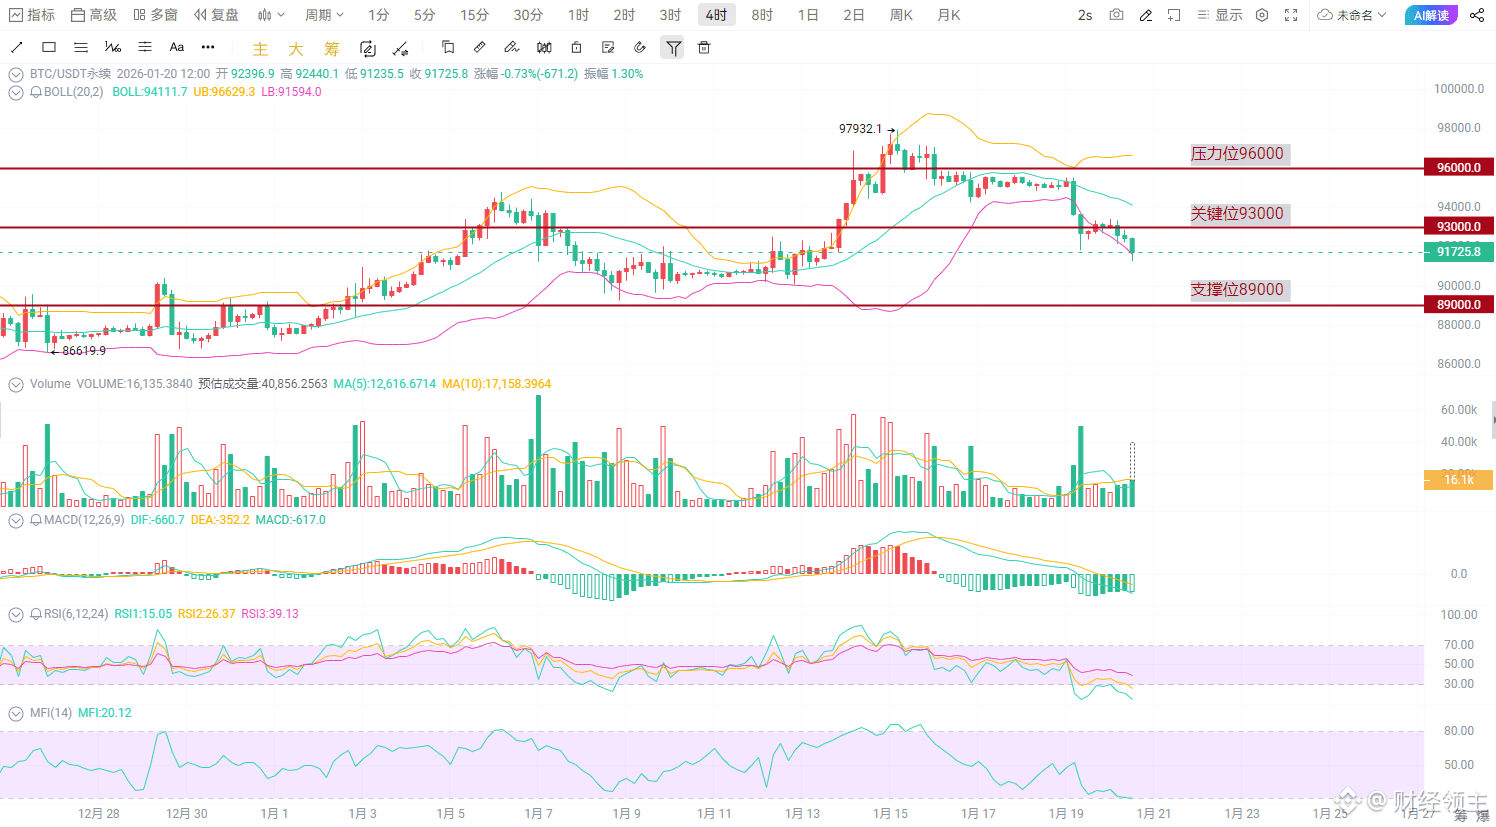Click the note edit icon
The height and width of the screenshot is (827, 1496).
tap(608, 47)
